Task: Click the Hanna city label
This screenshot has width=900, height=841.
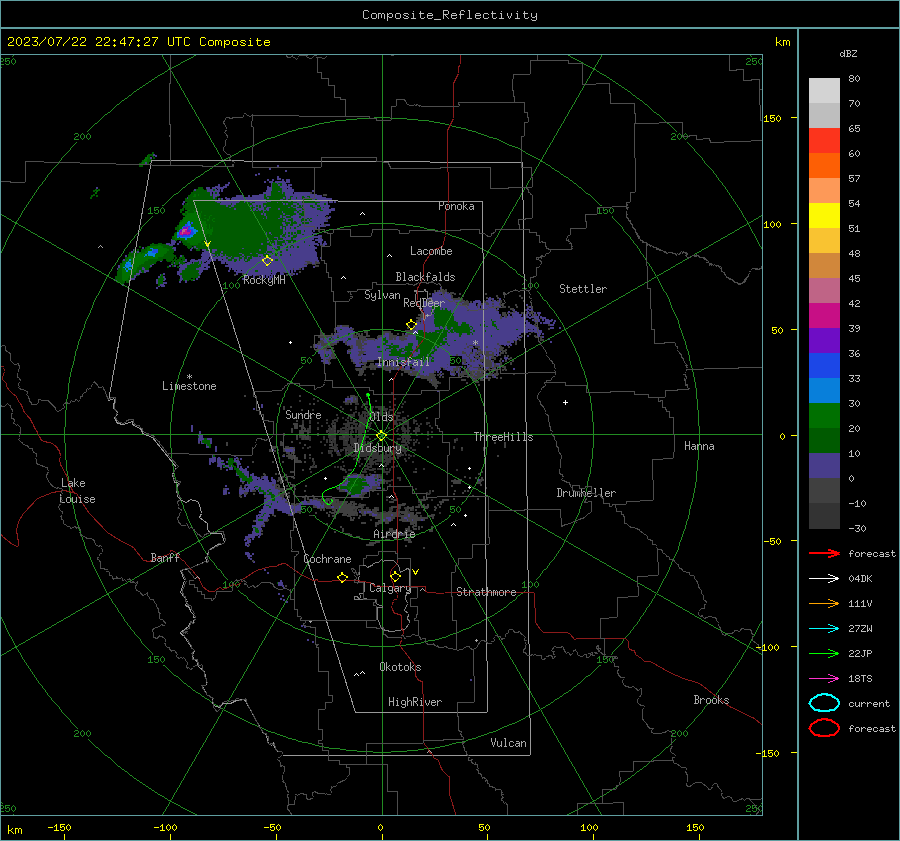Action: point(699,446)
